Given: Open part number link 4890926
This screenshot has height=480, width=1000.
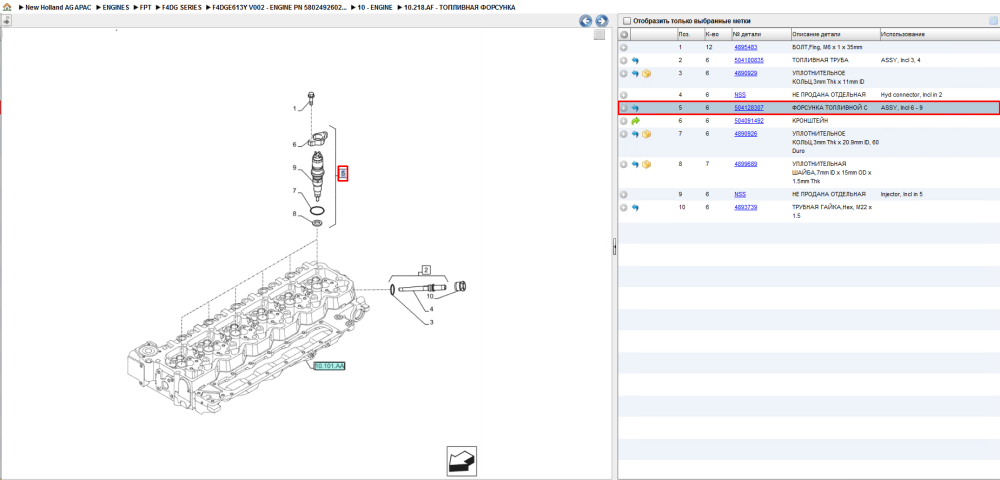Looking at the screenshot, I should pyautogui.click(x=746, y=134).
